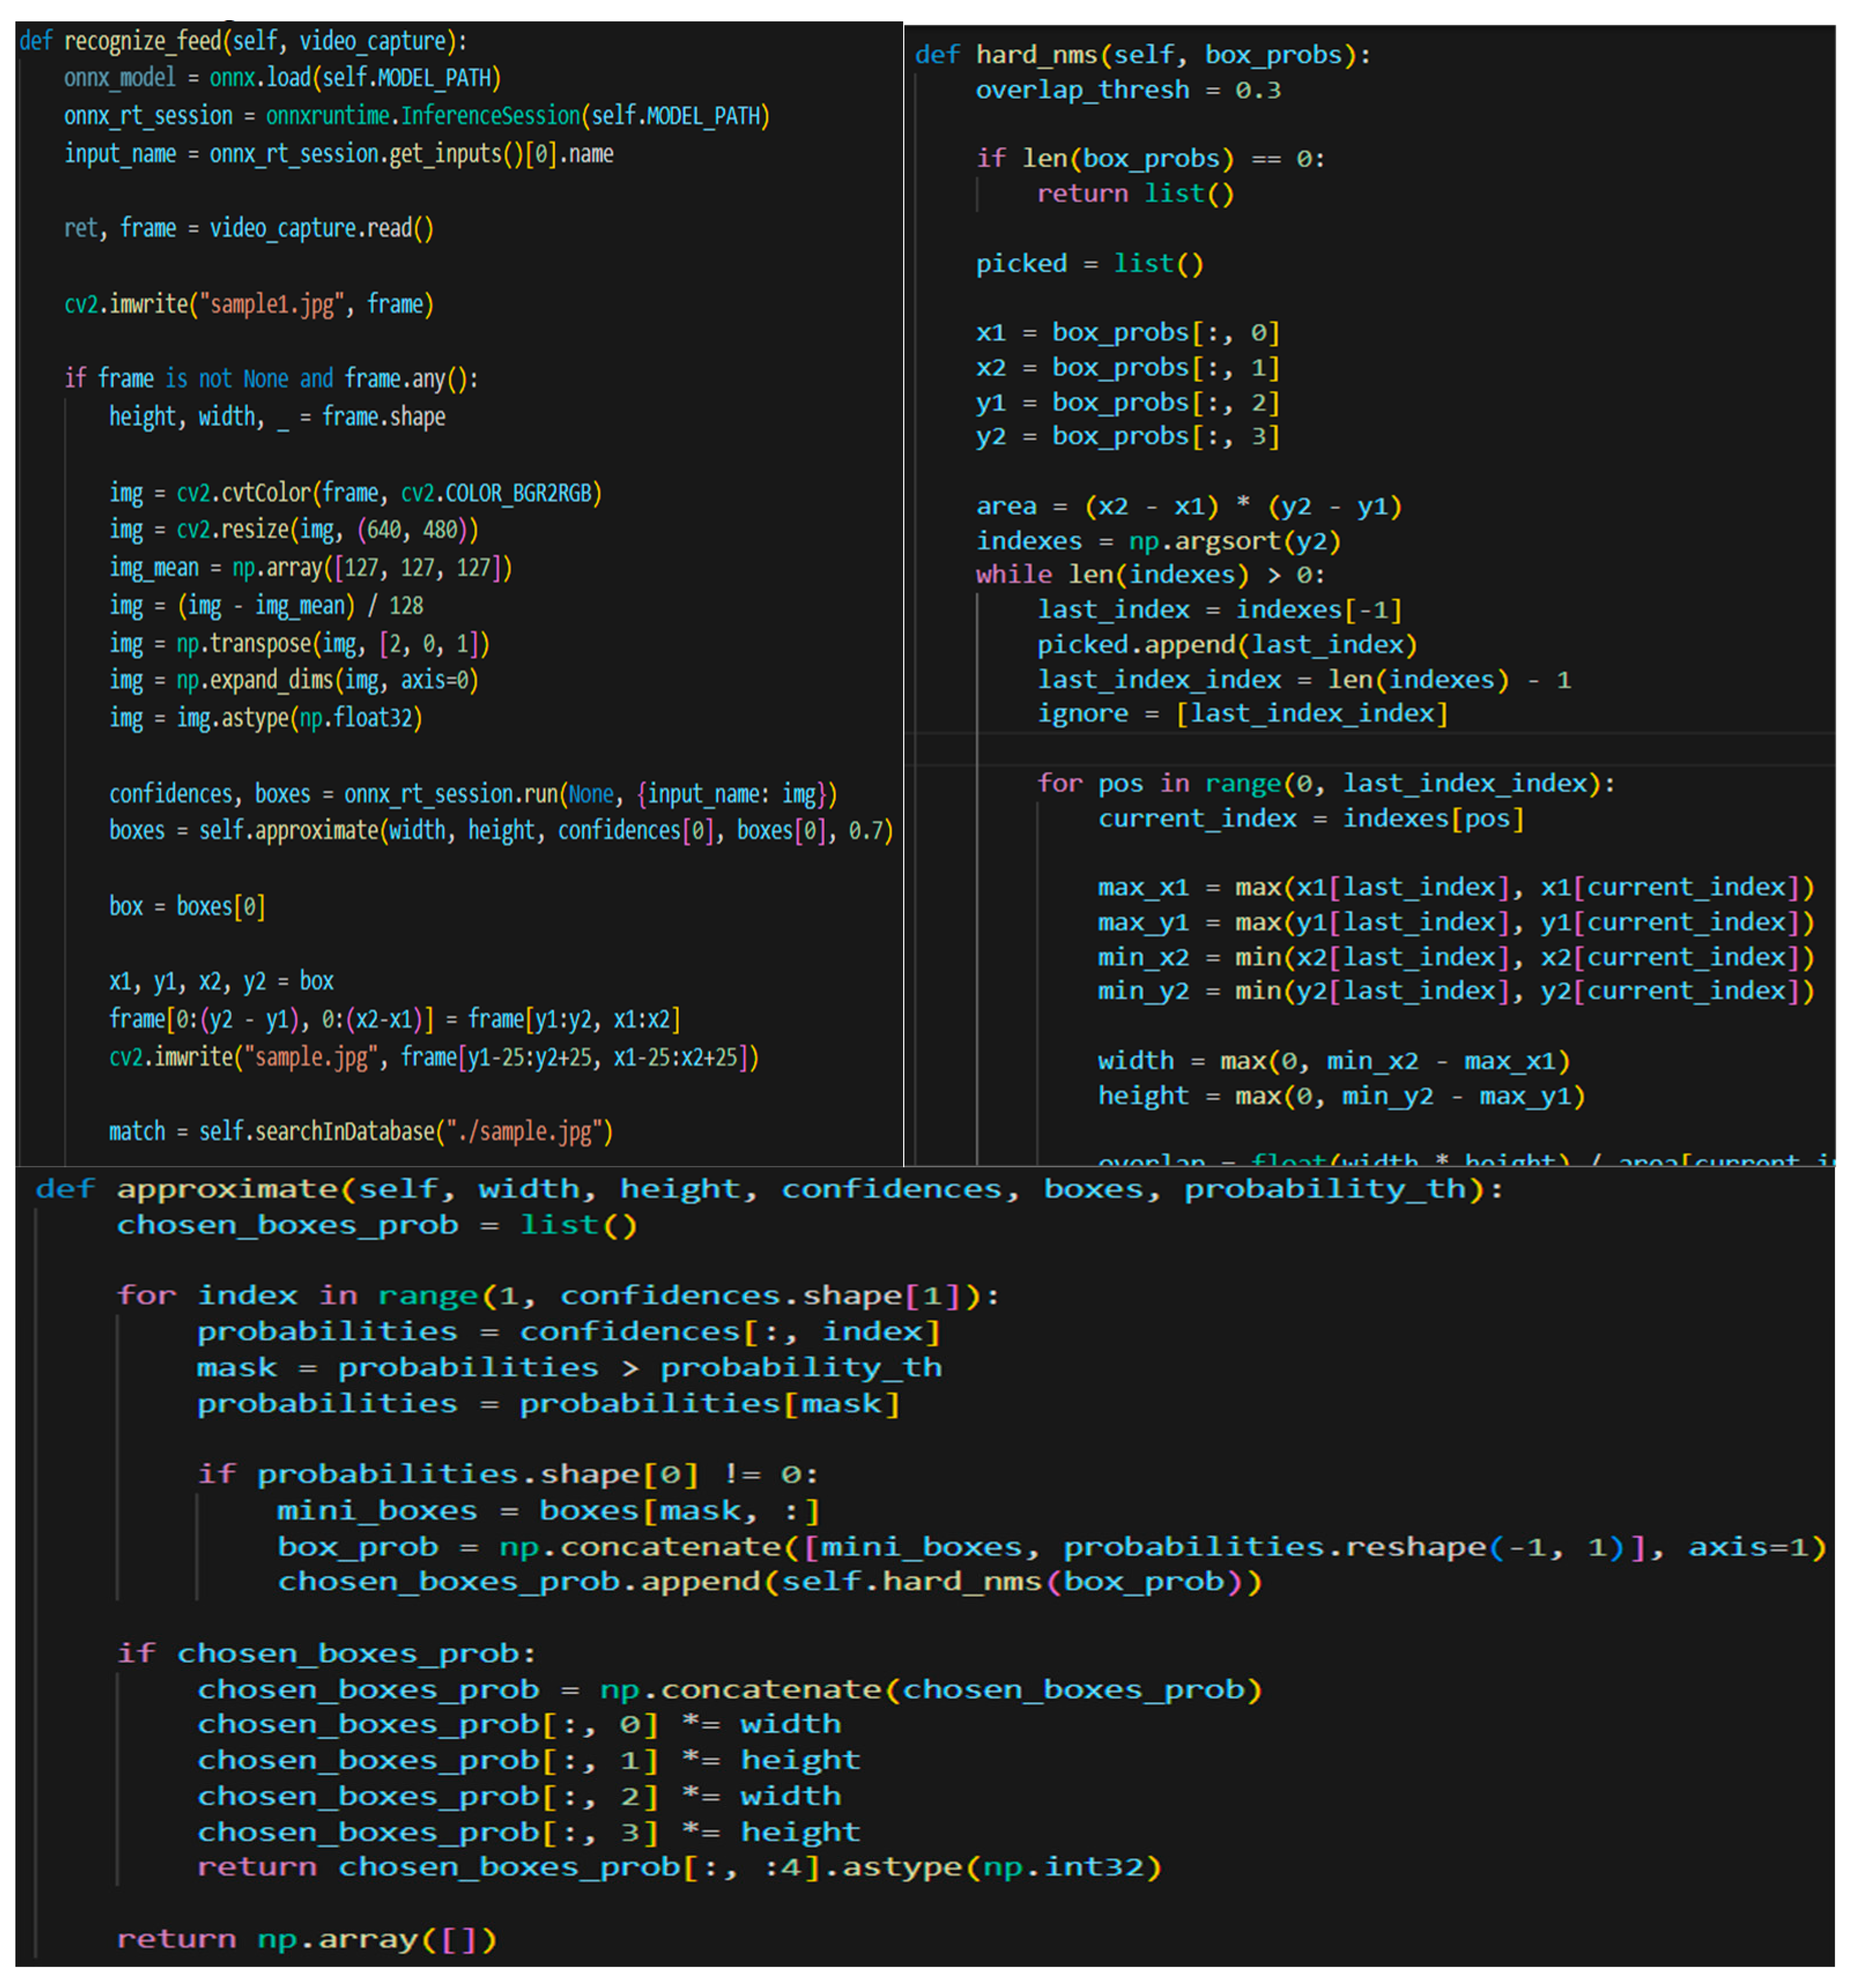This screenshot has width=1855, height=1988.
Task: Click on the "picked = list()" line
Action: 1089,264
